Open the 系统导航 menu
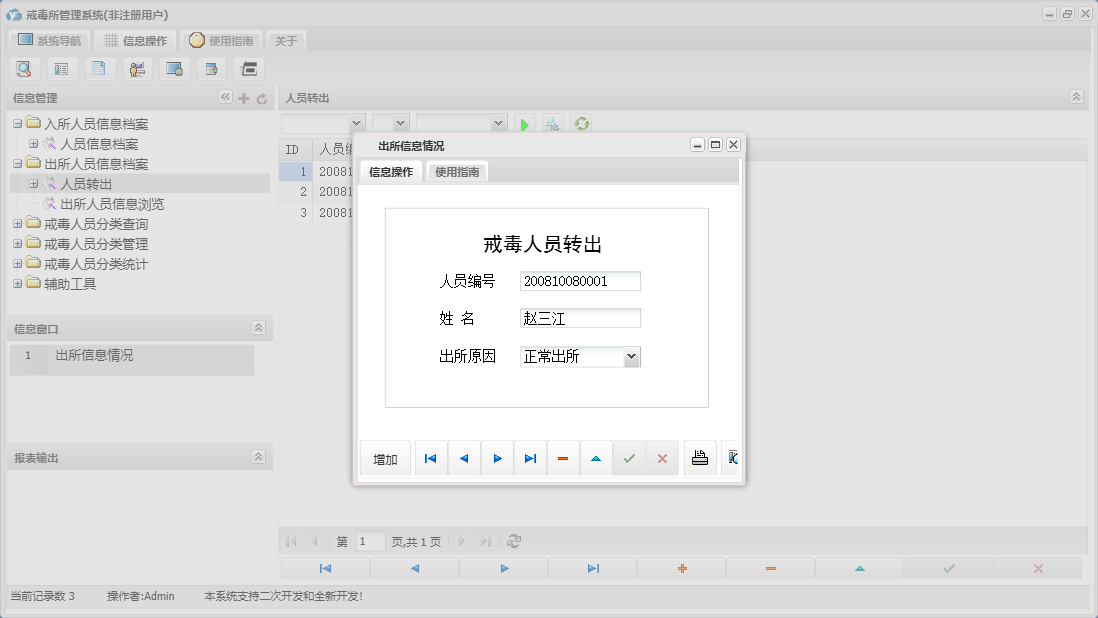1098x618 pixels. click(x=48, y=40)
